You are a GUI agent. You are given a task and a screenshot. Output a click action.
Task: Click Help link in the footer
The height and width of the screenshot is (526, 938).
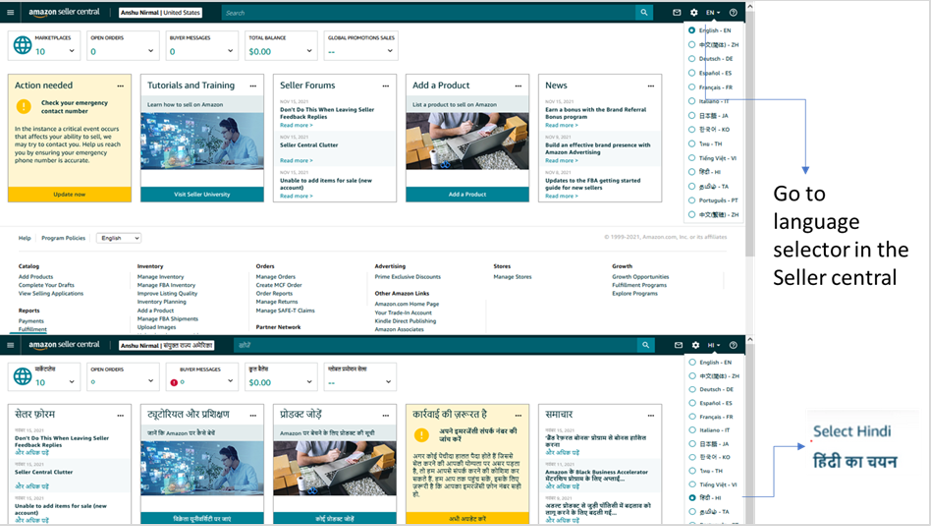(25, 238)
